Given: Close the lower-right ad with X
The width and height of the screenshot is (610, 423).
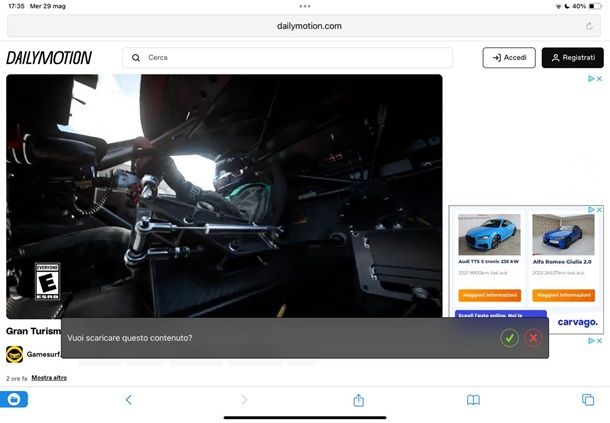Looking at the screenshot, I should (x=599, y=341).
